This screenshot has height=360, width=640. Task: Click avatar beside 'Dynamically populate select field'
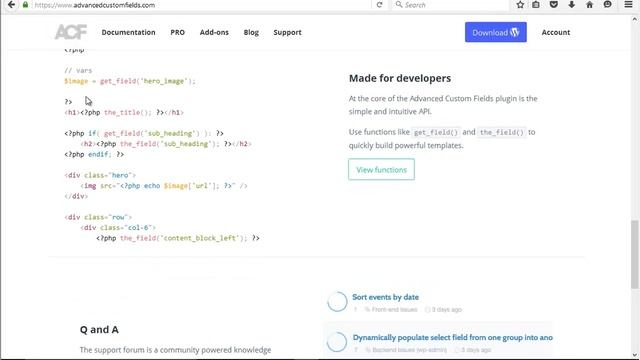coord(337,342)
